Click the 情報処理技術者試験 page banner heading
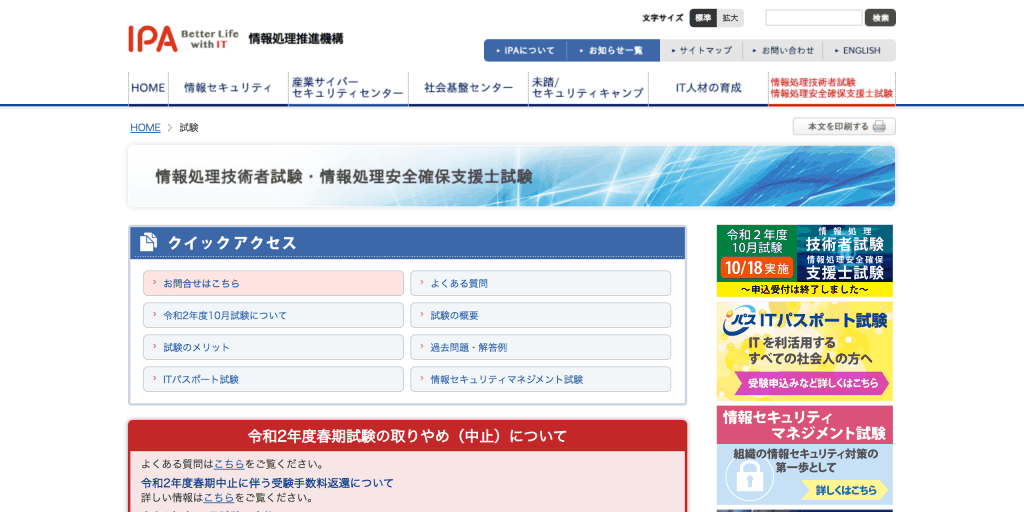 pos(344,177)
